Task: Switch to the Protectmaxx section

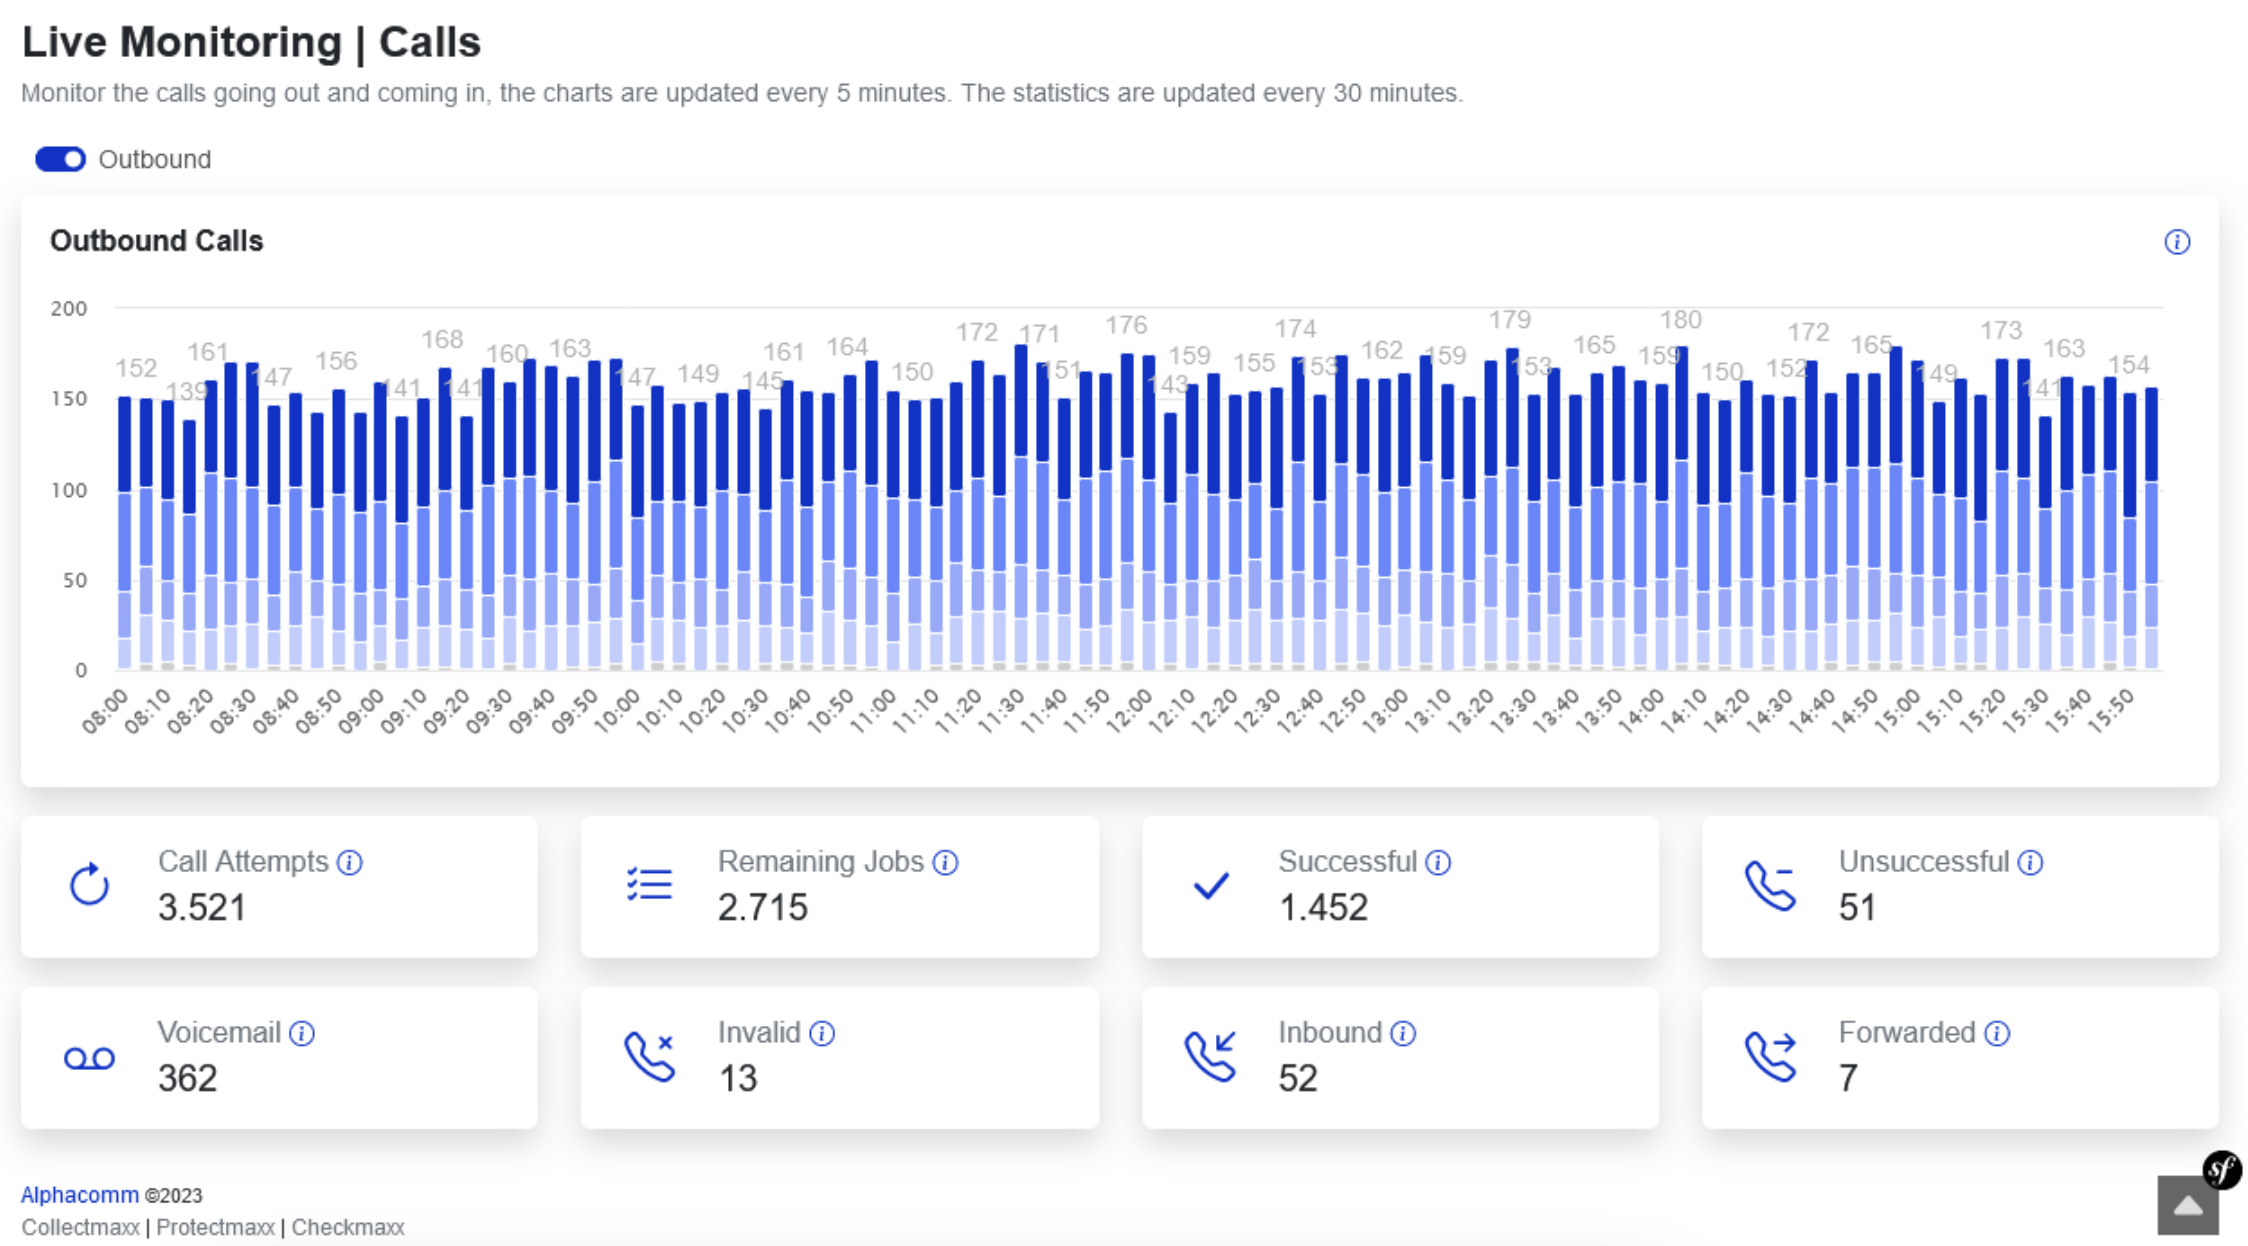Action: click(x=216, y=1227)
